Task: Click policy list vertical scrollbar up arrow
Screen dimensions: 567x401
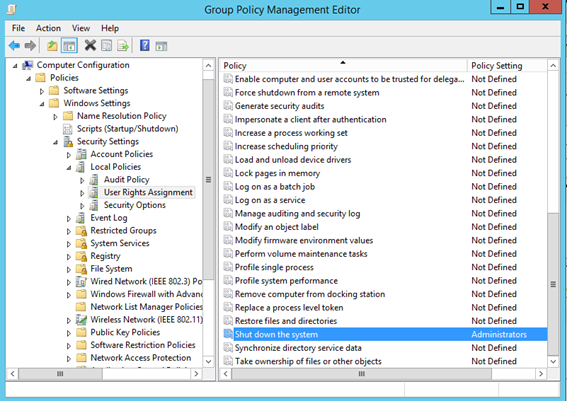Action: click(x=553, y=65)
